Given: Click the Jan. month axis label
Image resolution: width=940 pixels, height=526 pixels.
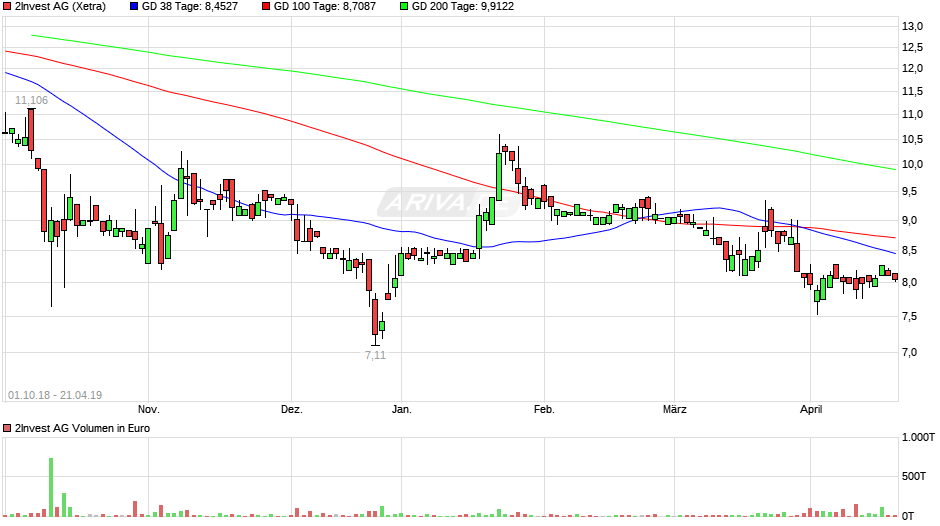Looking at the screenshot, I should [x=402, y=409].
